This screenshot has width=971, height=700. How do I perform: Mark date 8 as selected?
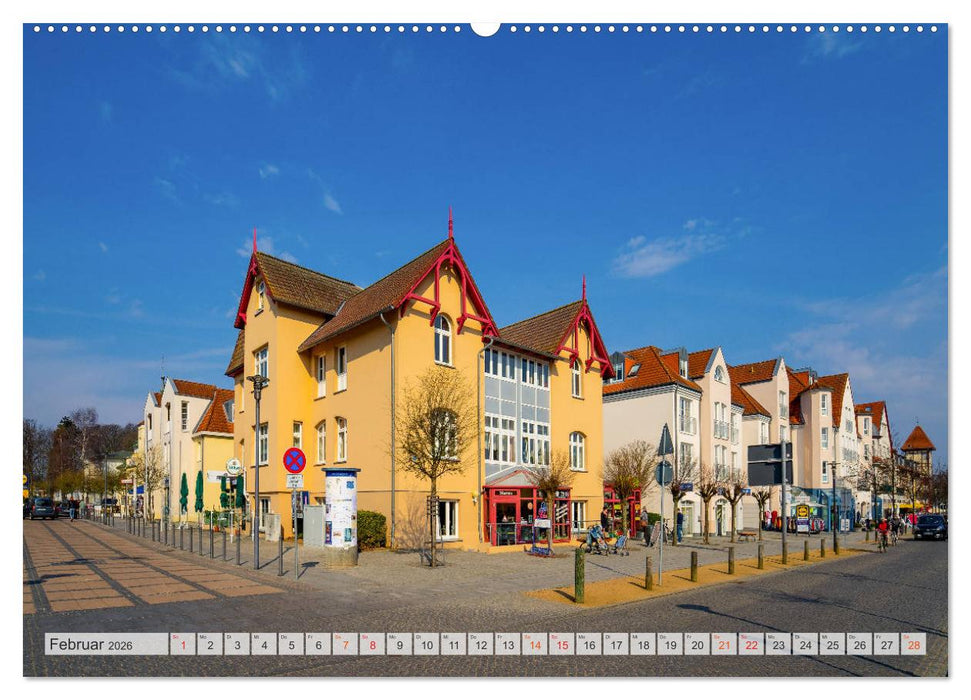[x=373, y=644]
